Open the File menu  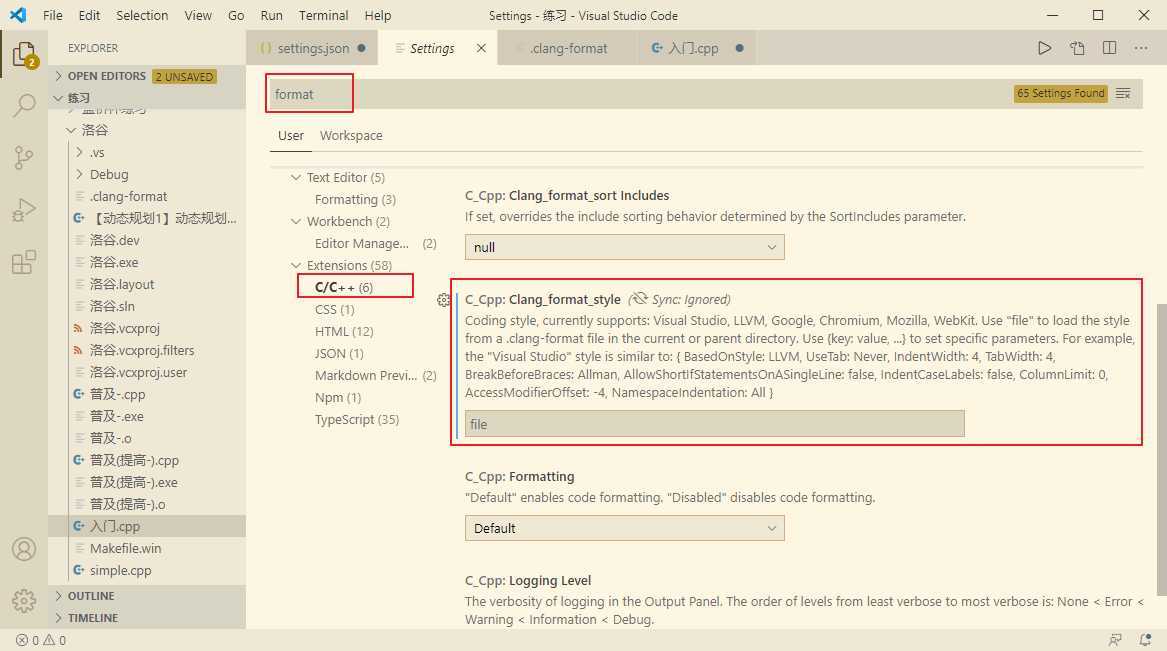(x=53, y=15)
